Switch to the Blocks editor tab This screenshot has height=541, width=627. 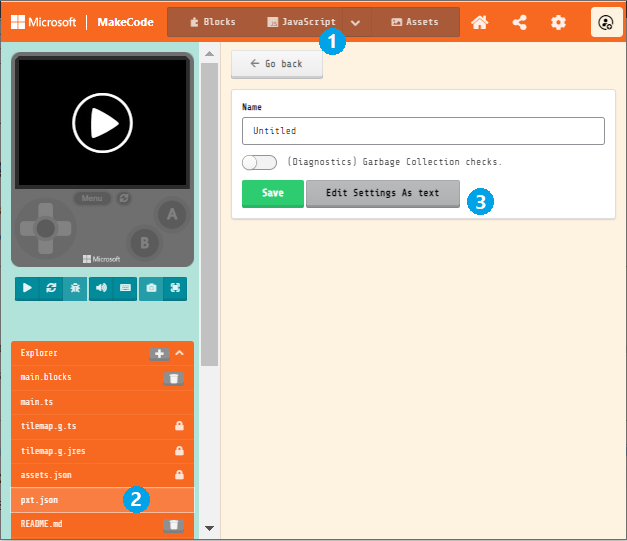[213, 22]
